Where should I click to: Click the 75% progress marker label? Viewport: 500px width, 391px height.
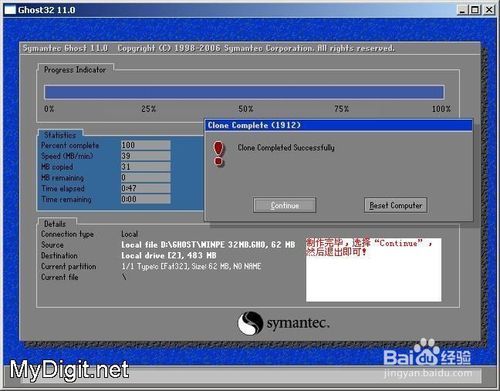[342, 109]
